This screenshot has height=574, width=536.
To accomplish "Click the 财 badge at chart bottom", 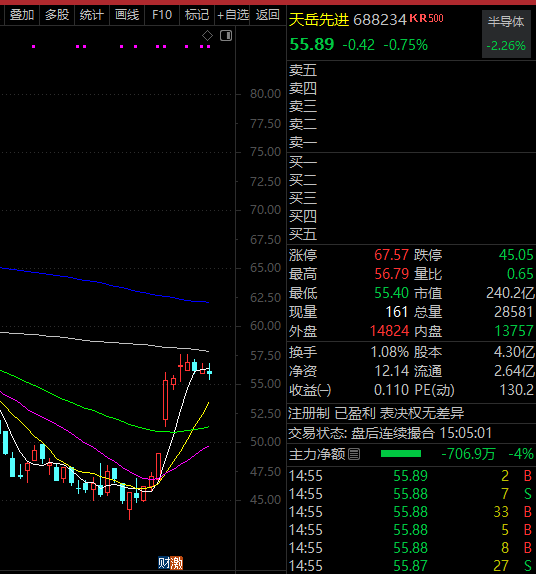I will (164, 563).
